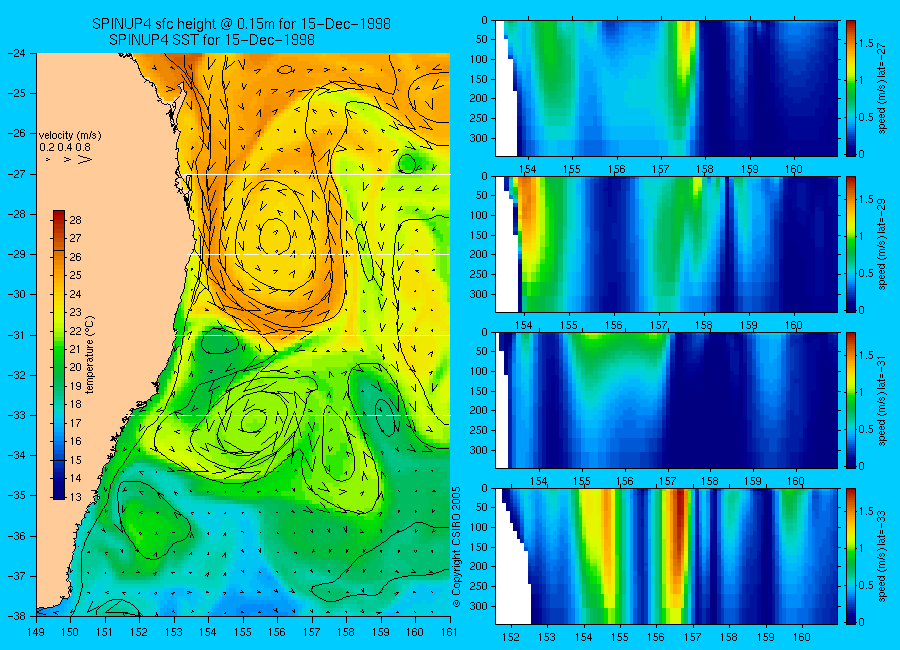
Task: Click the '-31' latitude label on the map axis
Action: 15,335
